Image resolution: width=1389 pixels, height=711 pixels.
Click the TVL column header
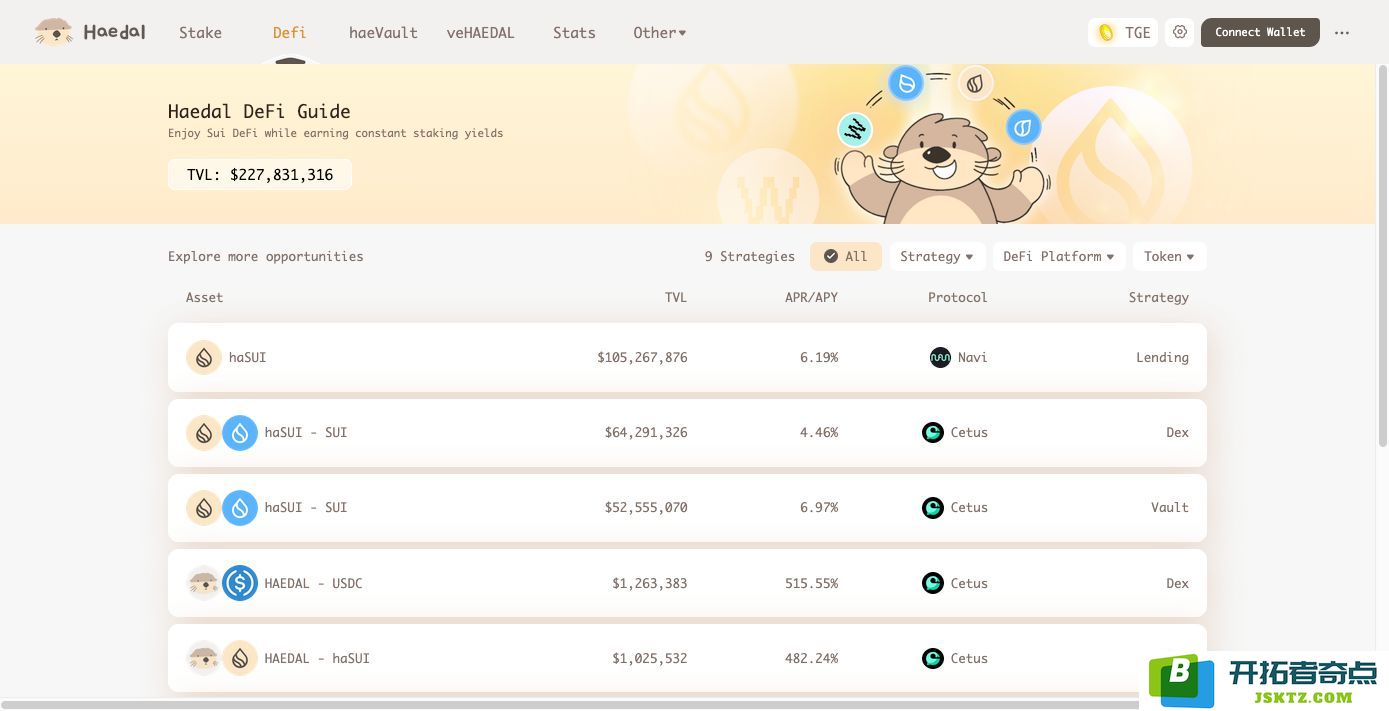pyautogui.click(x=676, y=297)
